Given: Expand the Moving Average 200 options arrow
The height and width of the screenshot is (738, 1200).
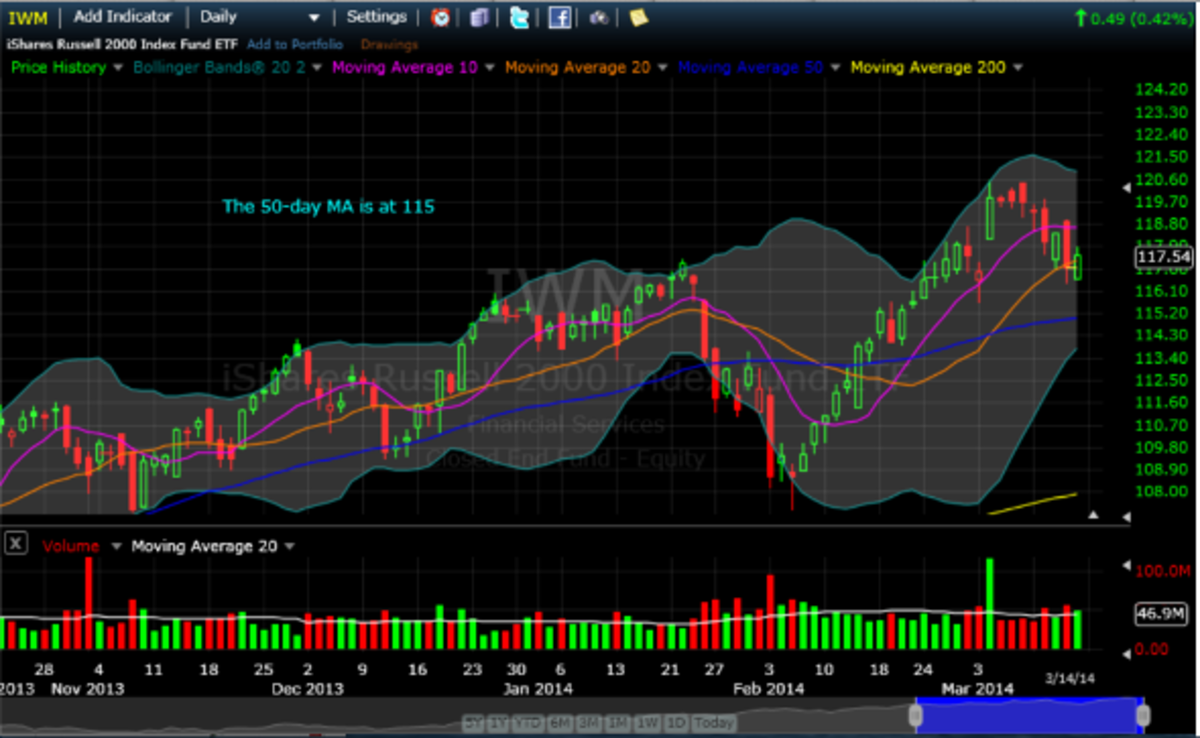Looking at the screenshot, I should pos(1018,68).
